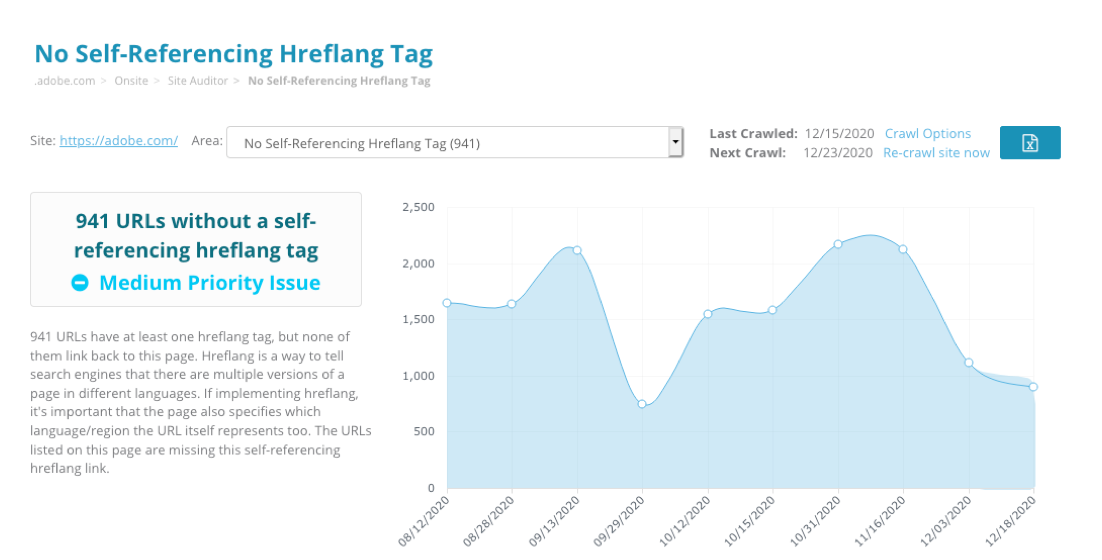Click the 10/12/2020 chart data point
This screenshot has height=560, width=1102.
(707, 314)
